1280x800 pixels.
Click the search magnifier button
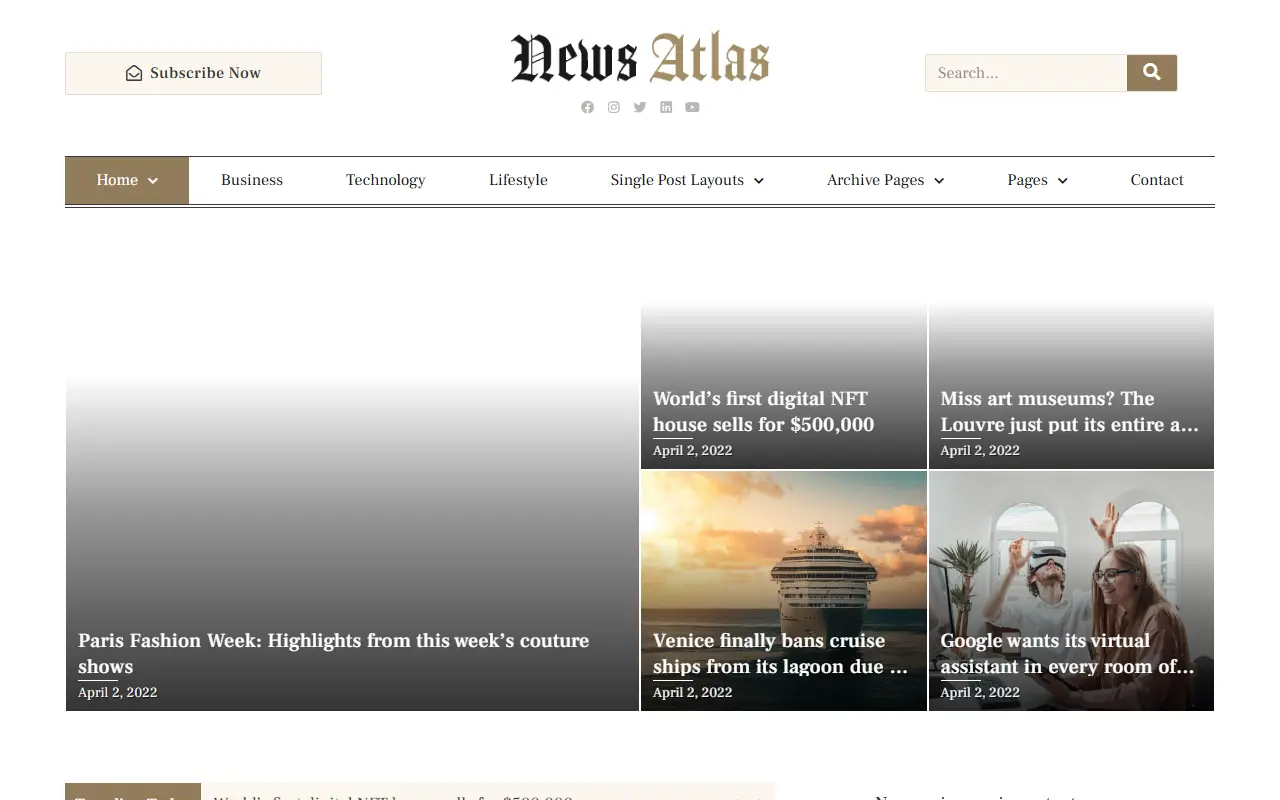point(1152,73)
